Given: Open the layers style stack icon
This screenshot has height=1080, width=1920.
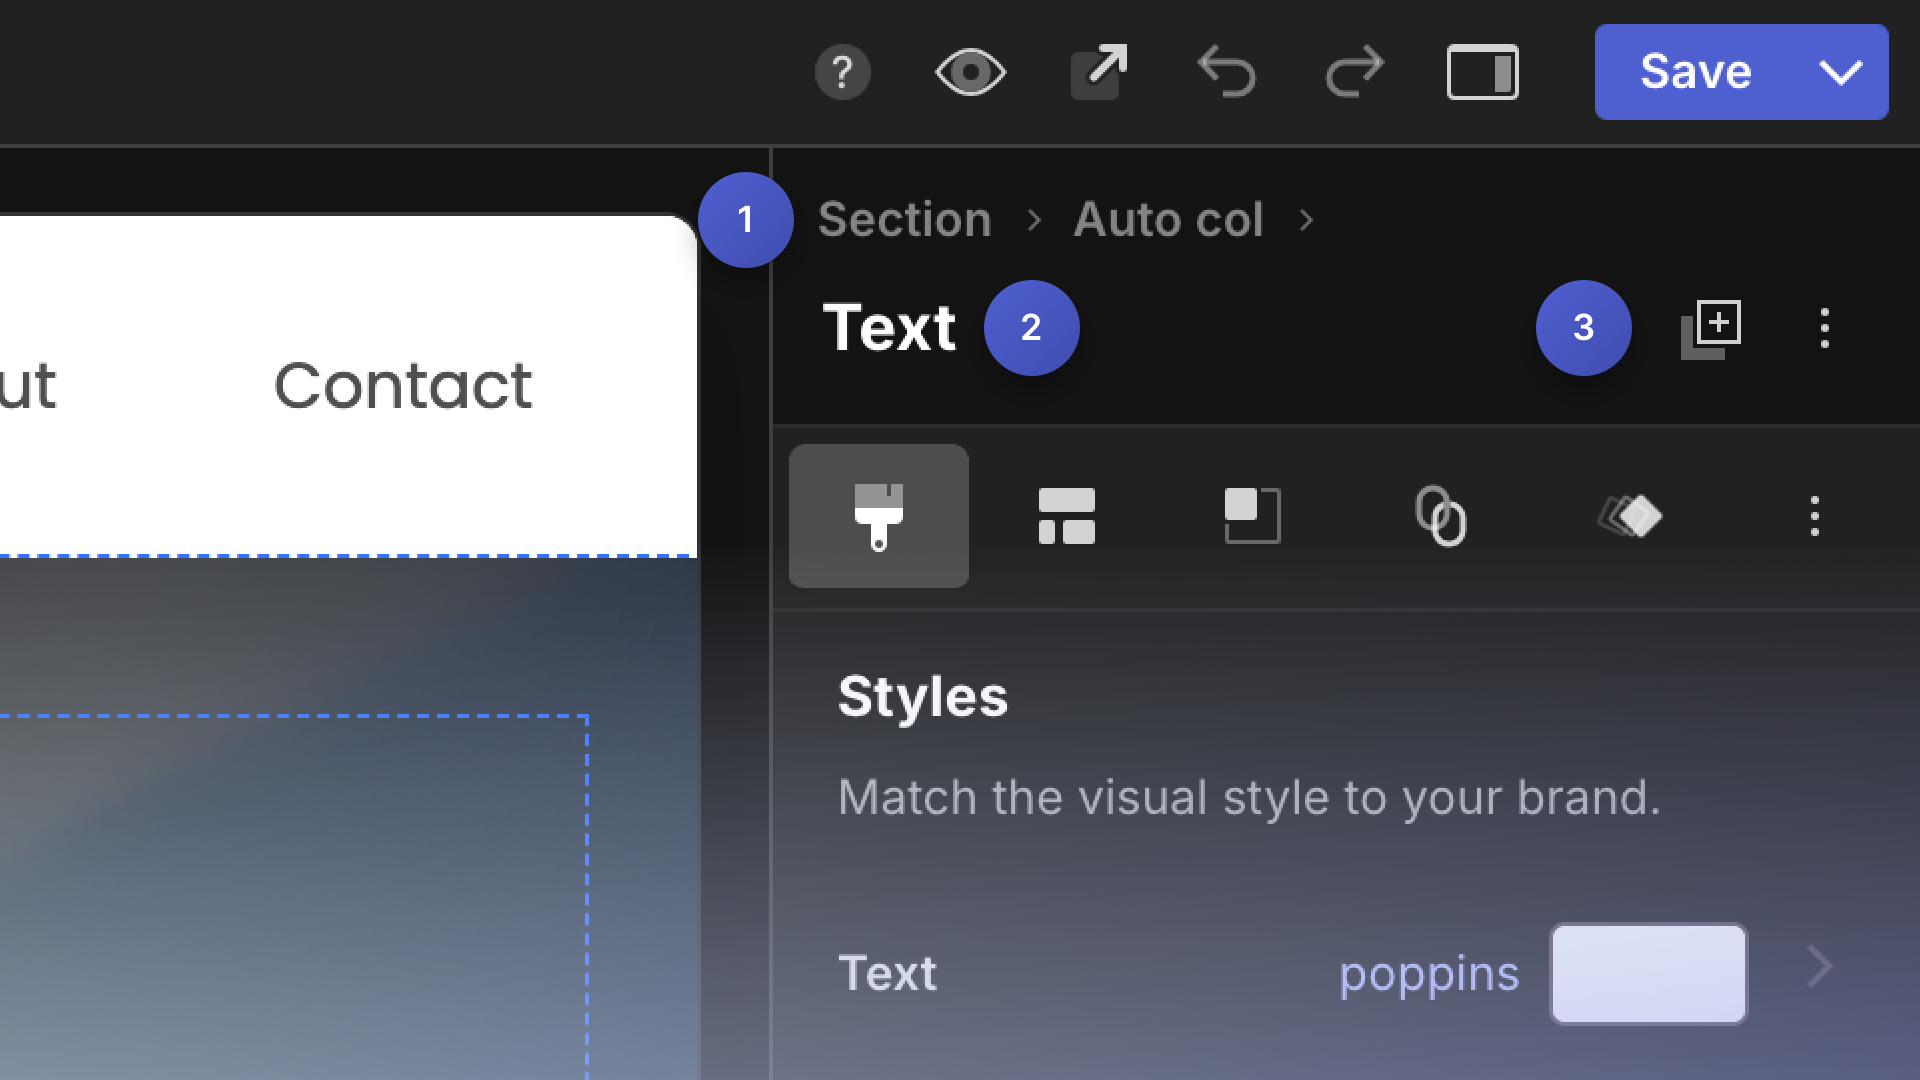Looking at the screenshot, I should (x=1628, y=516).
